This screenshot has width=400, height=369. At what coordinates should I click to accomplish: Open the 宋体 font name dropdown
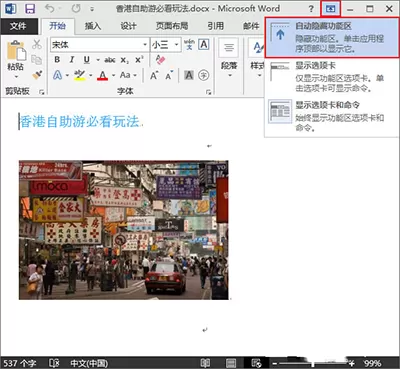coord(145,45)
